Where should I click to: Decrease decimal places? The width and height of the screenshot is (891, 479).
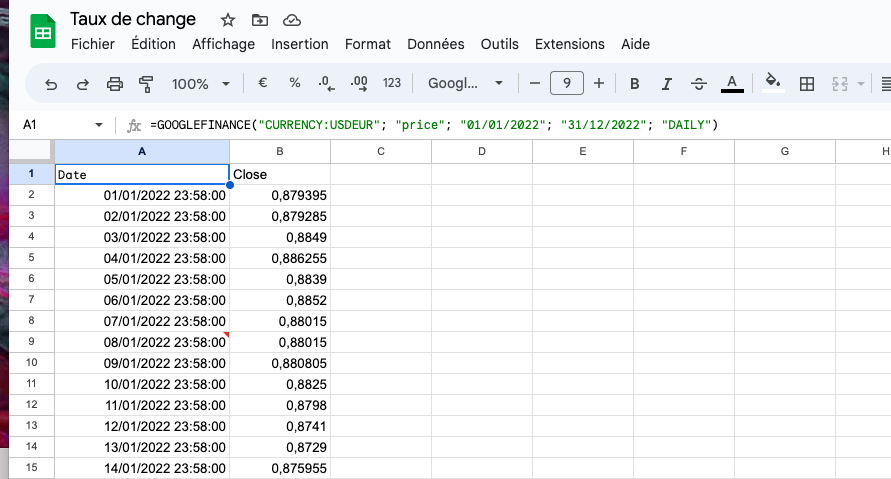click(x=326, y=84)
